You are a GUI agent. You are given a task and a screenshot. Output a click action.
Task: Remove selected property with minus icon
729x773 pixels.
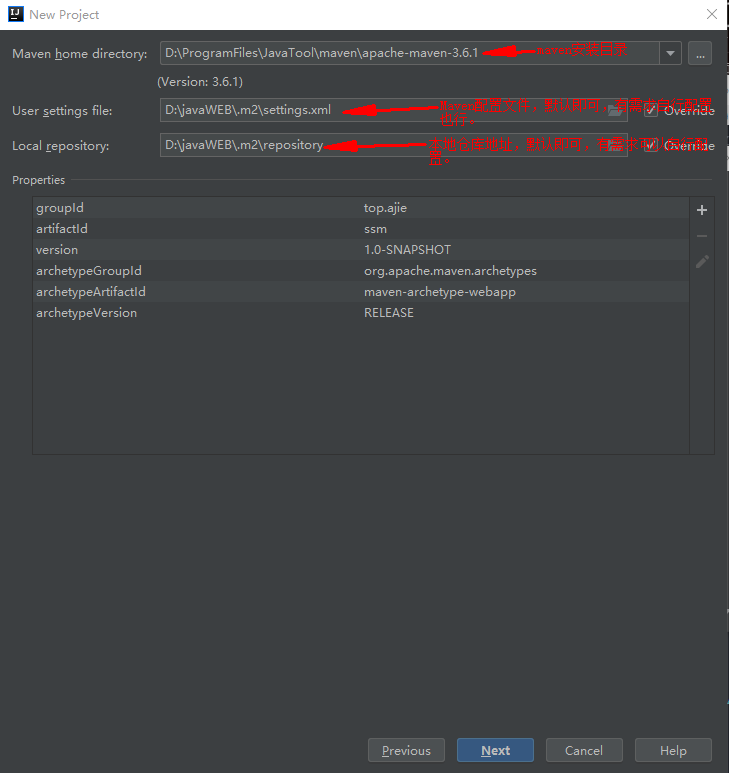point(702,236)
